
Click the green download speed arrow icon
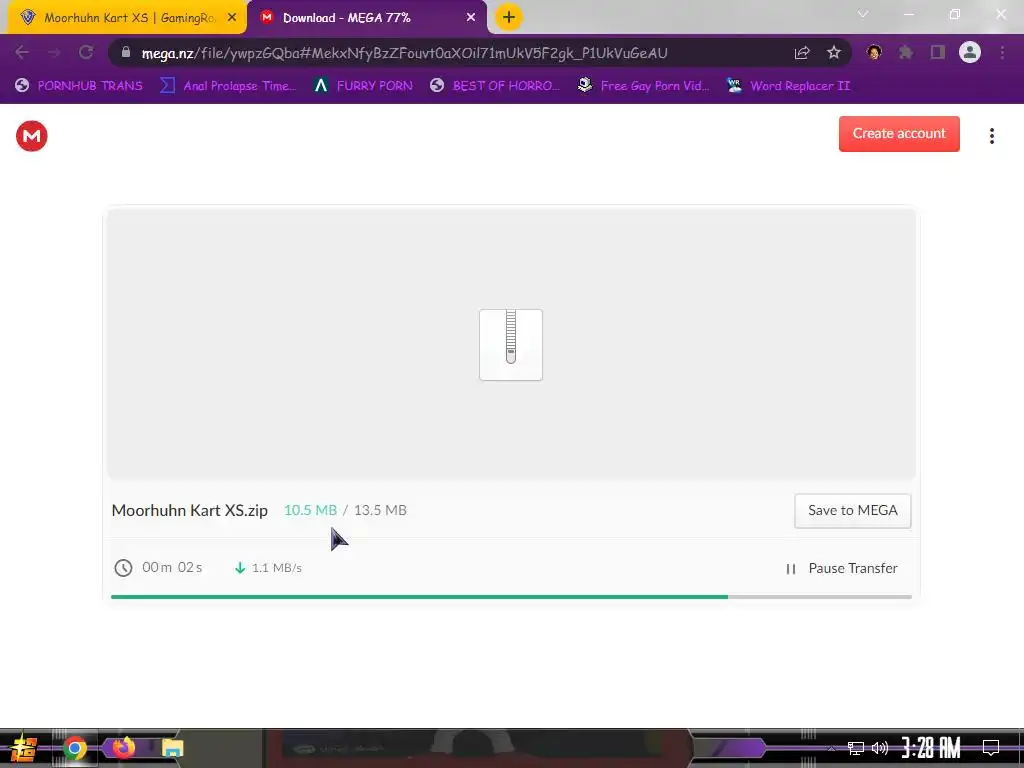coord(240,568)
